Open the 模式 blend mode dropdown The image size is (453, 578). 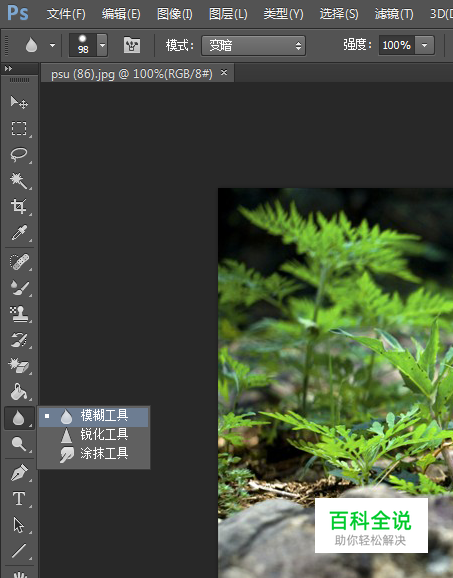coord(253,46)
